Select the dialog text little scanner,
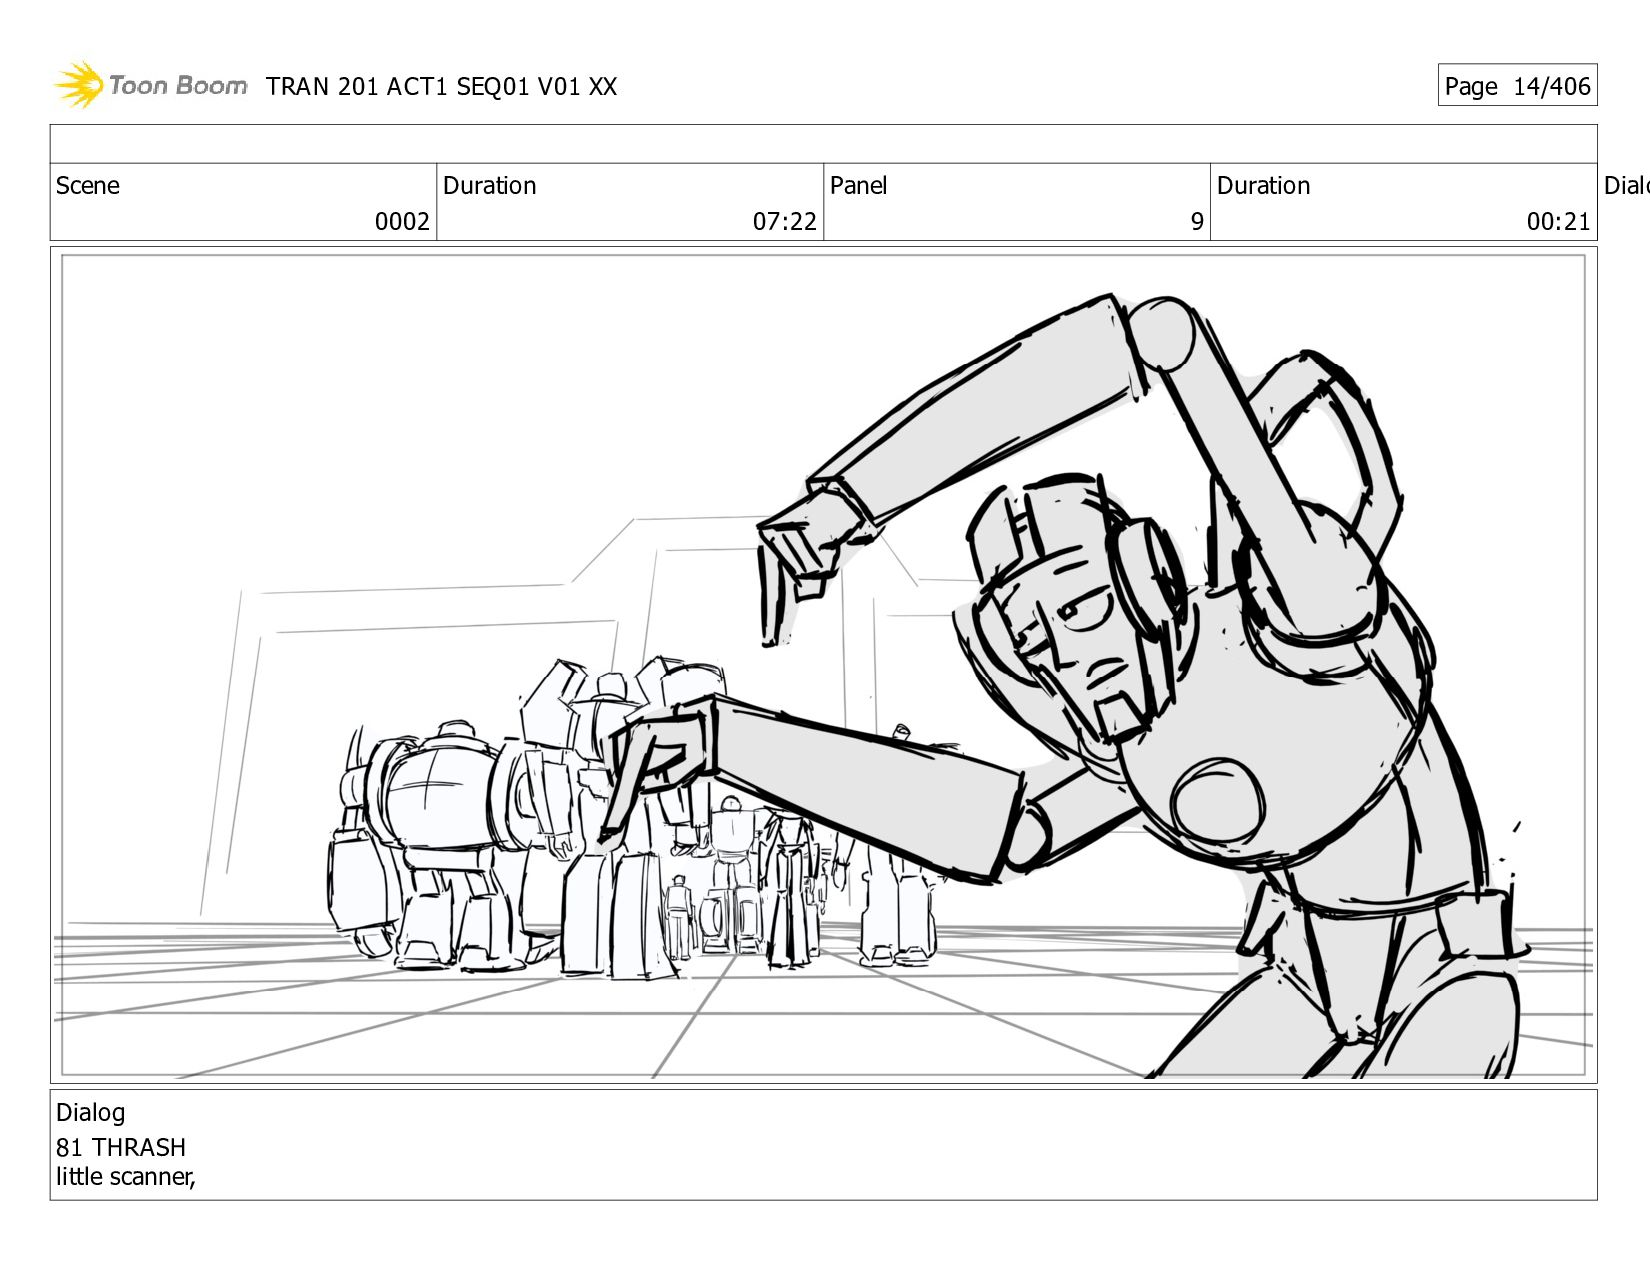The height and width of the screenshot is (1275, 1650). [126, 1177]
